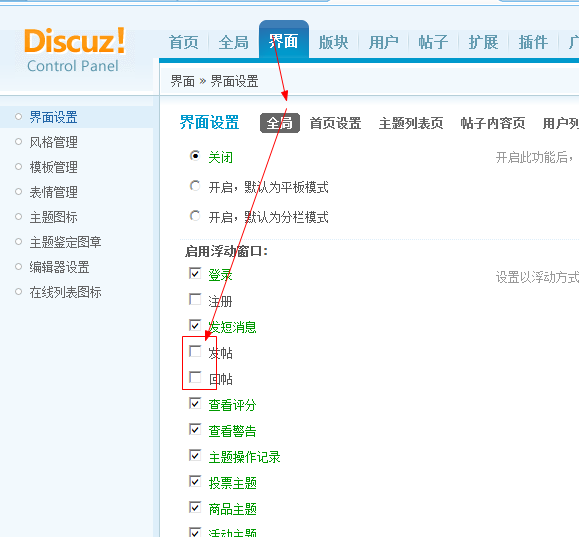Open the 用户 top navigation tab
The width and height of the screenshot is (579, 537).
point(383,42)
